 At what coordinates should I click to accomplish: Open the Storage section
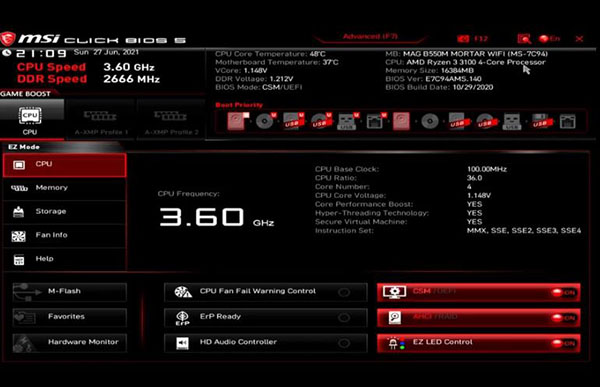(65, 212)
